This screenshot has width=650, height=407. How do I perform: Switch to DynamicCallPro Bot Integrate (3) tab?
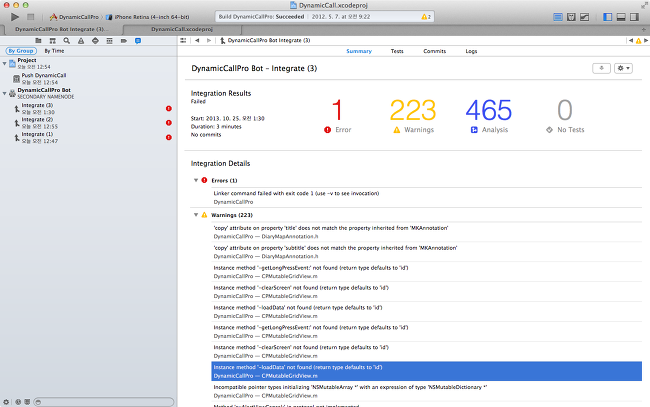61,29
